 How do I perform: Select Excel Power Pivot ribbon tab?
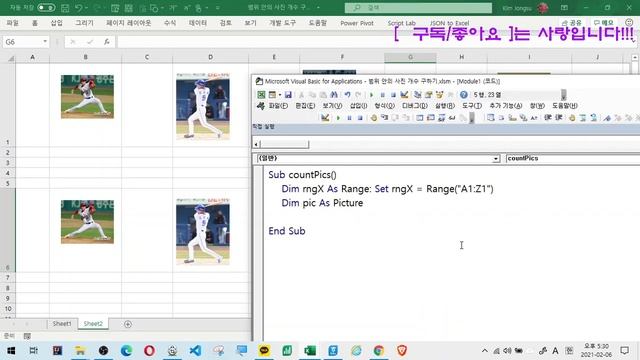pos(357,23)
